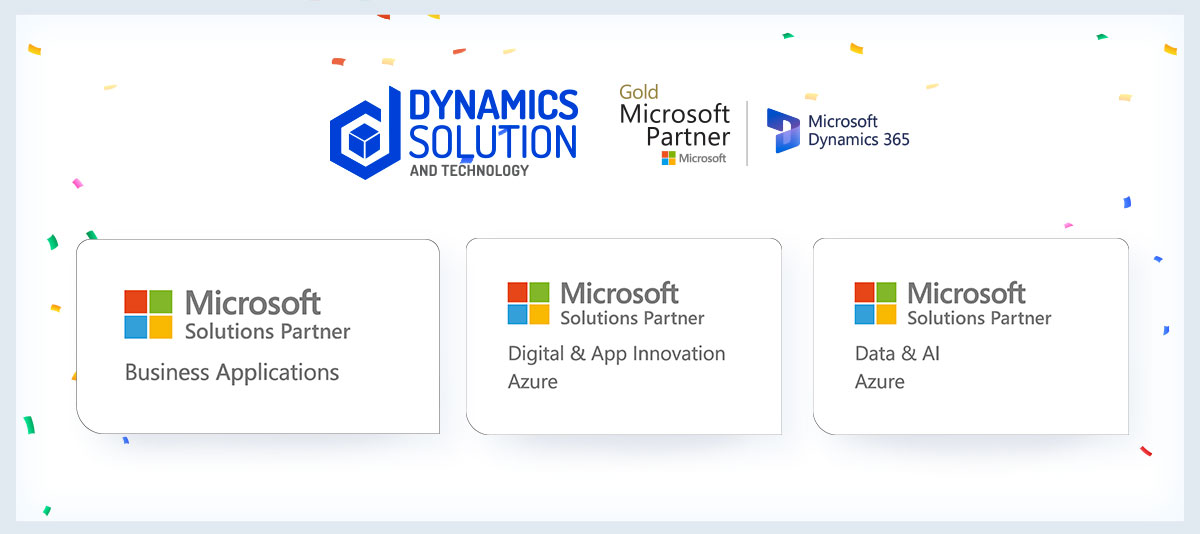Click 'Microsoft' wordmark in Business Applications card

pos(253,302)
